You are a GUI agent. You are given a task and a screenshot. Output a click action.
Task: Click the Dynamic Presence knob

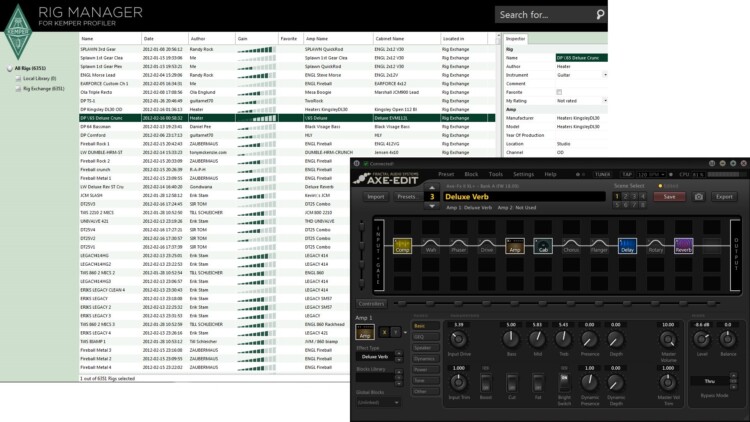click(x=589, y=382)
